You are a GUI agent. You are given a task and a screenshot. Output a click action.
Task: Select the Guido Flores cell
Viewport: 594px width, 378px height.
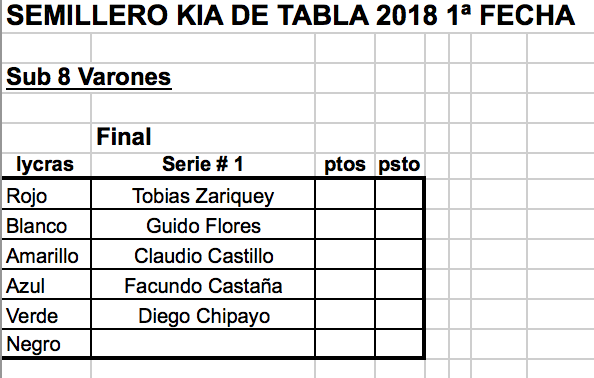pos(203,225)
